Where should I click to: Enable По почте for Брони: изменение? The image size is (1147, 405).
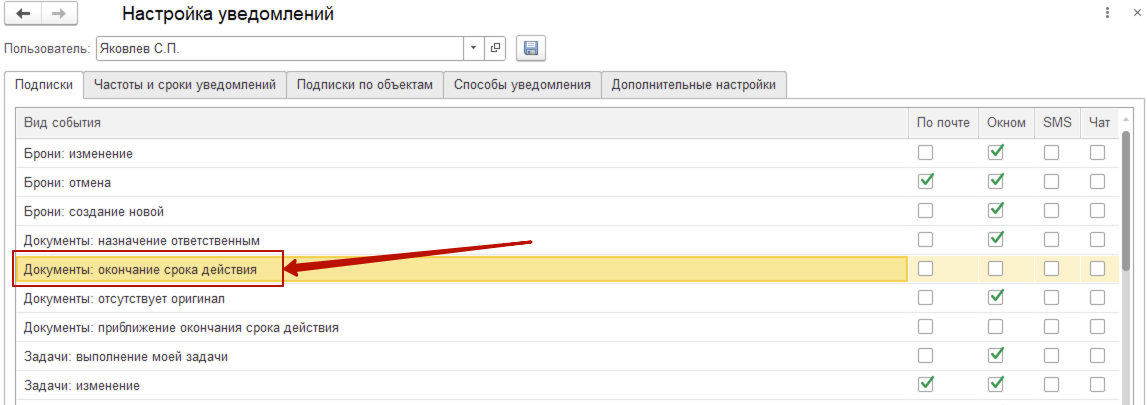tap(926, 153)
